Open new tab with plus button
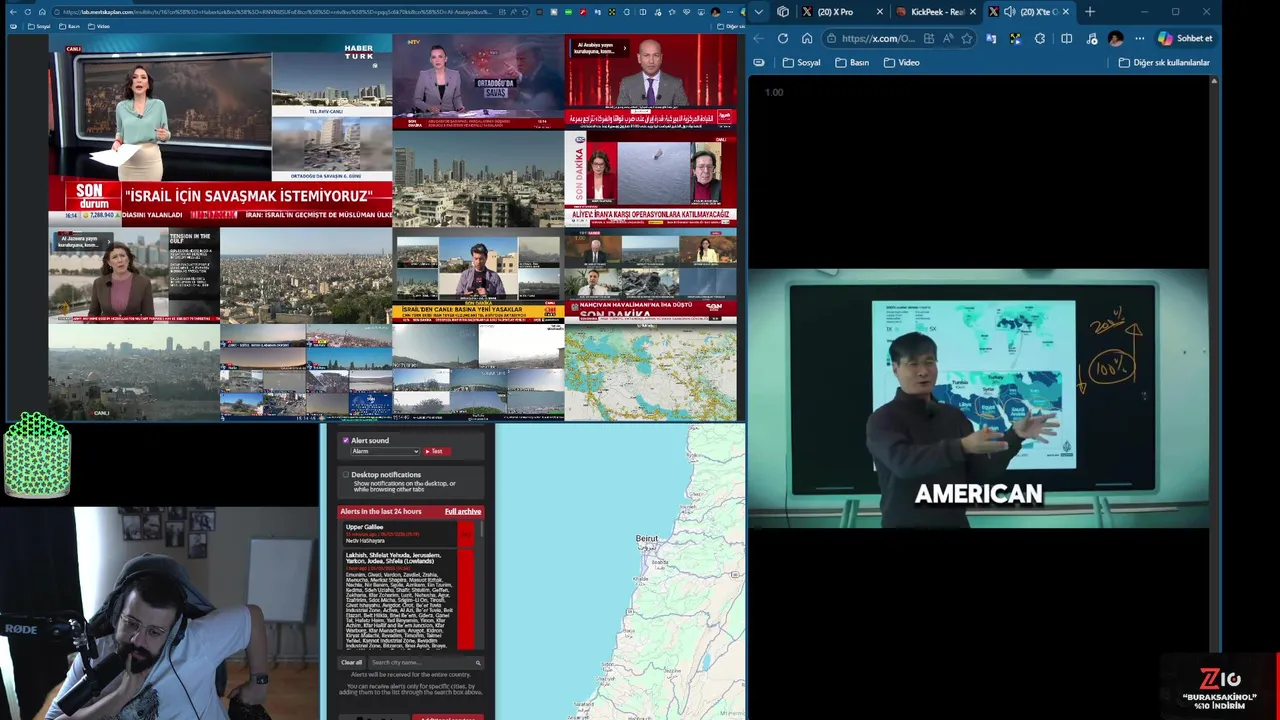Image resolution: width=1280 pixels, height=720 pixels. (1090, 12)
